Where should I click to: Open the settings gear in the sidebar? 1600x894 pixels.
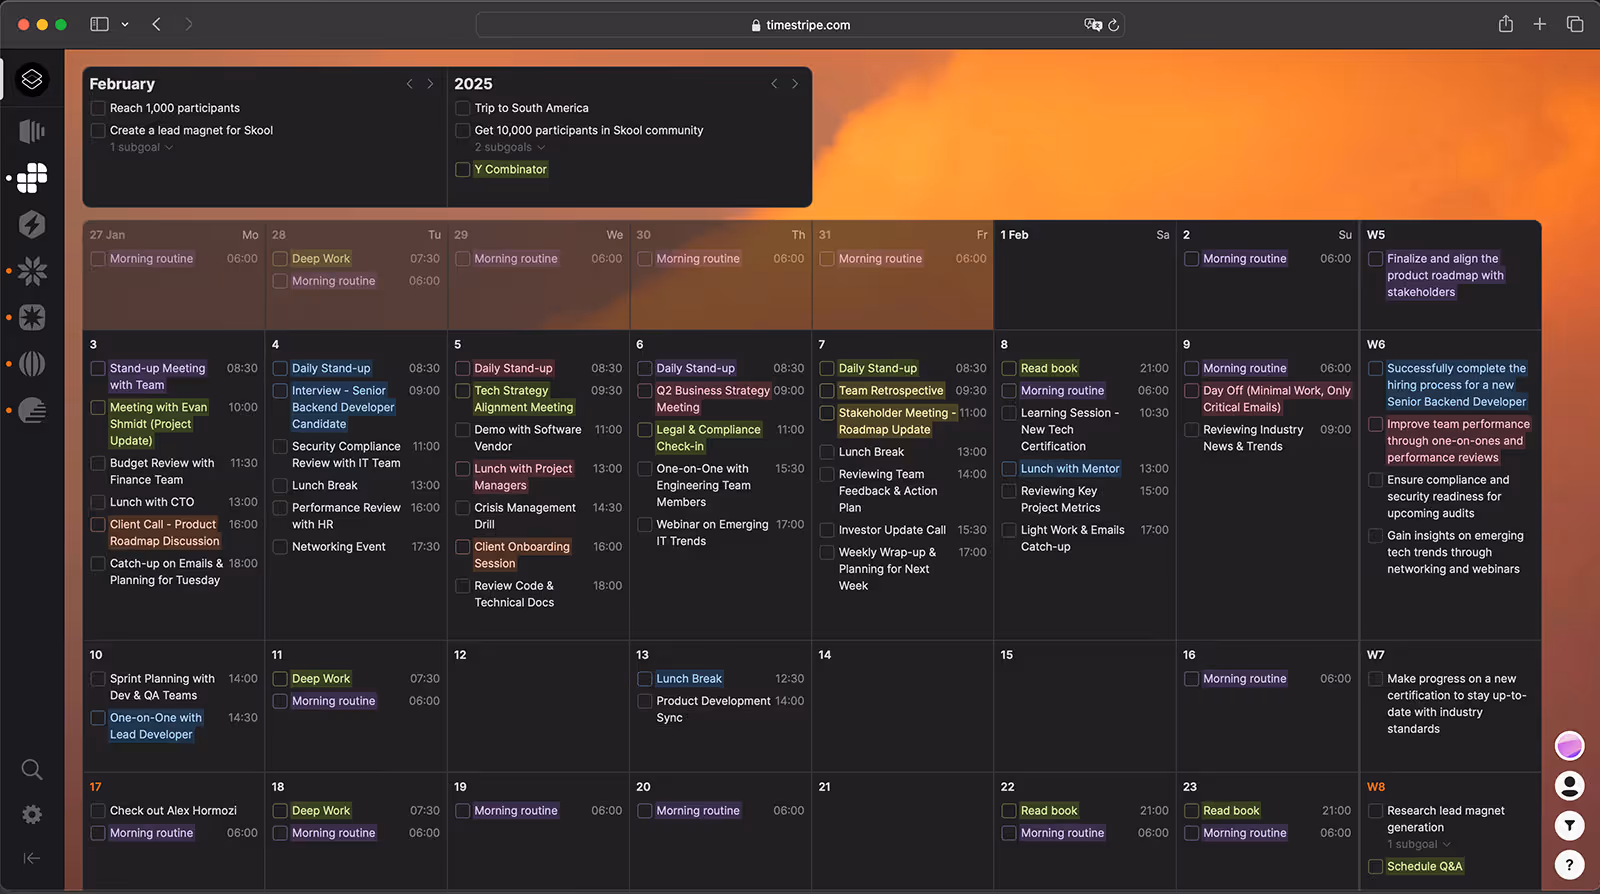(32, 815)
